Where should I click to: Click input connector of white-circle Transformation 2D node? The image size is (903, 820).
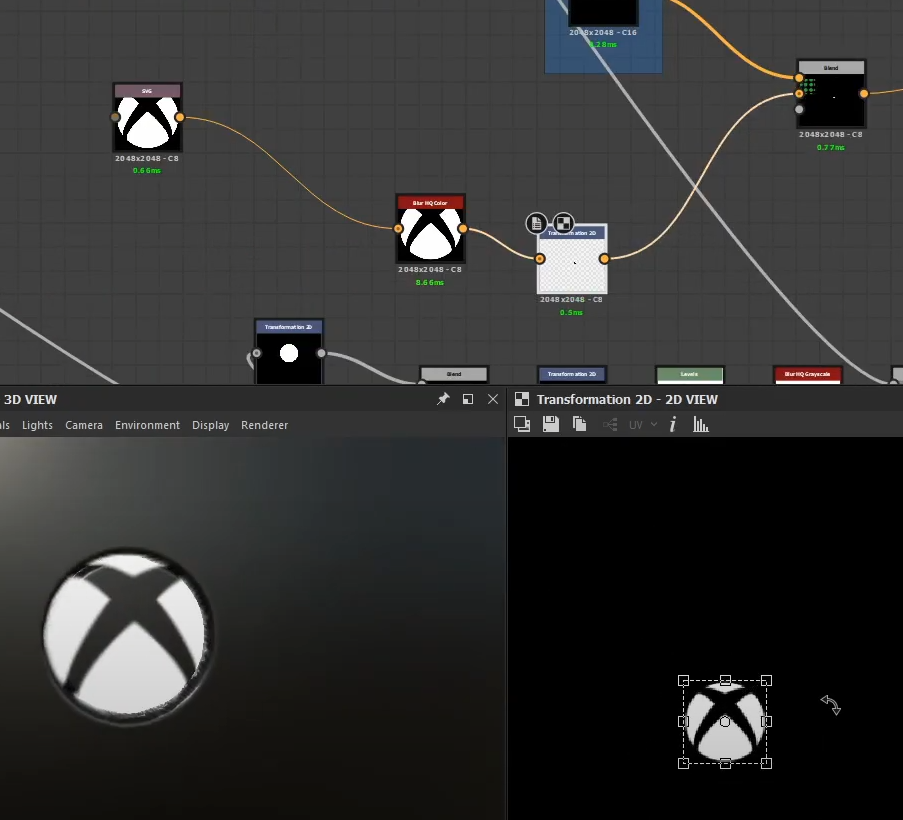coord(257,353)
